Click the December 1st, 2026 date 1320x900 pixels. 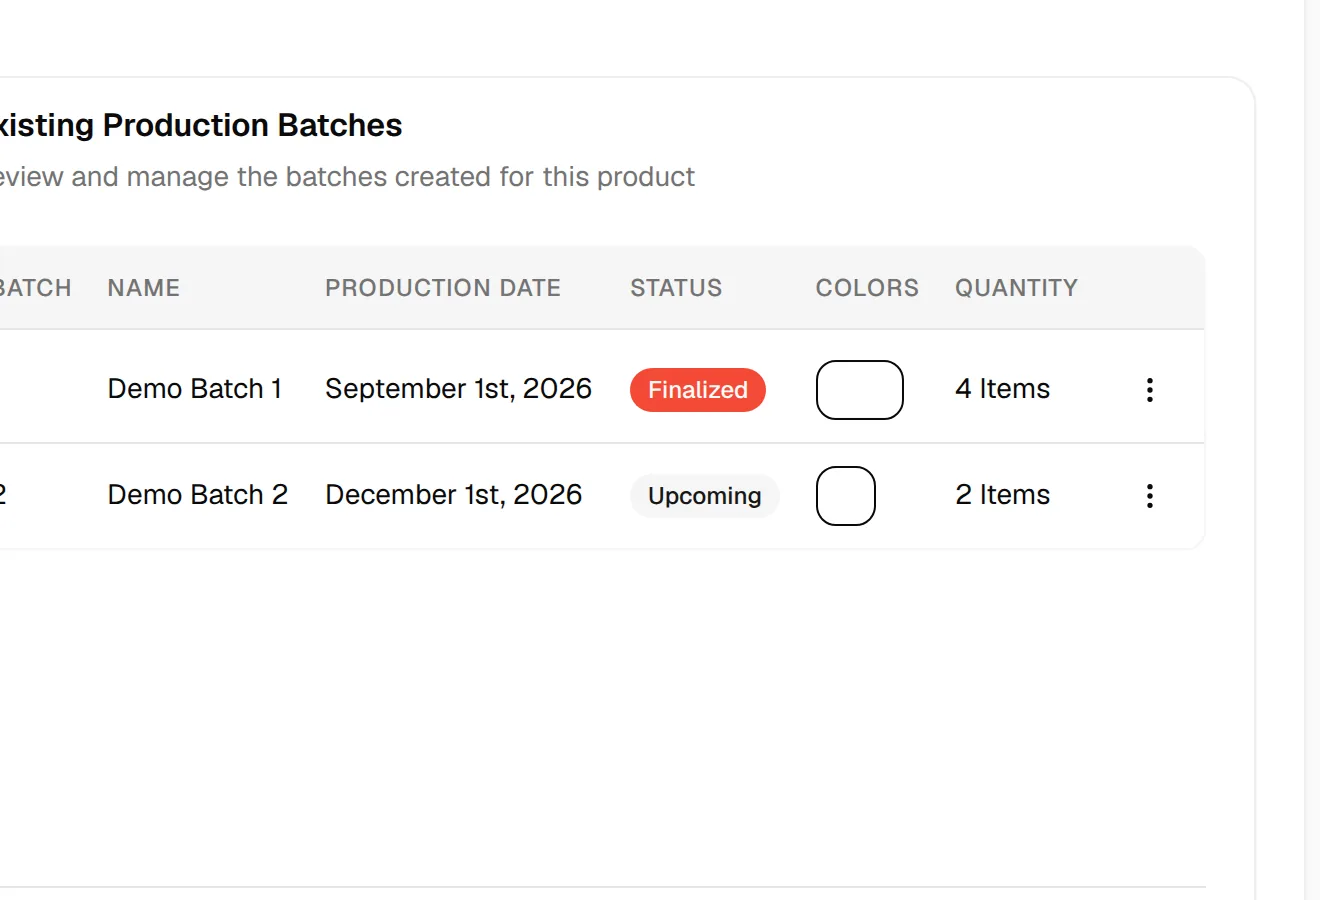pyautogui.click(x=454, y=495)
